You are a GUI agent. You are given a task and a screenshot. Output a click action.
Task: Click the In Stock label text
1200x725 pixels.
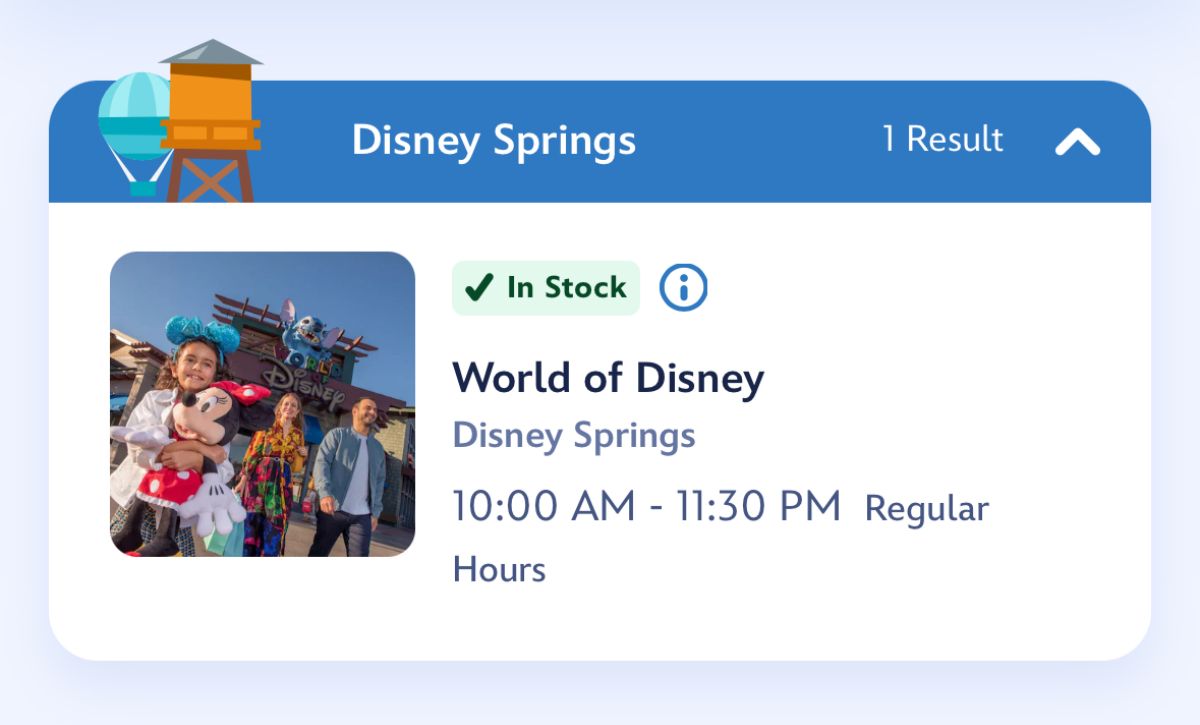coord(566,288)
